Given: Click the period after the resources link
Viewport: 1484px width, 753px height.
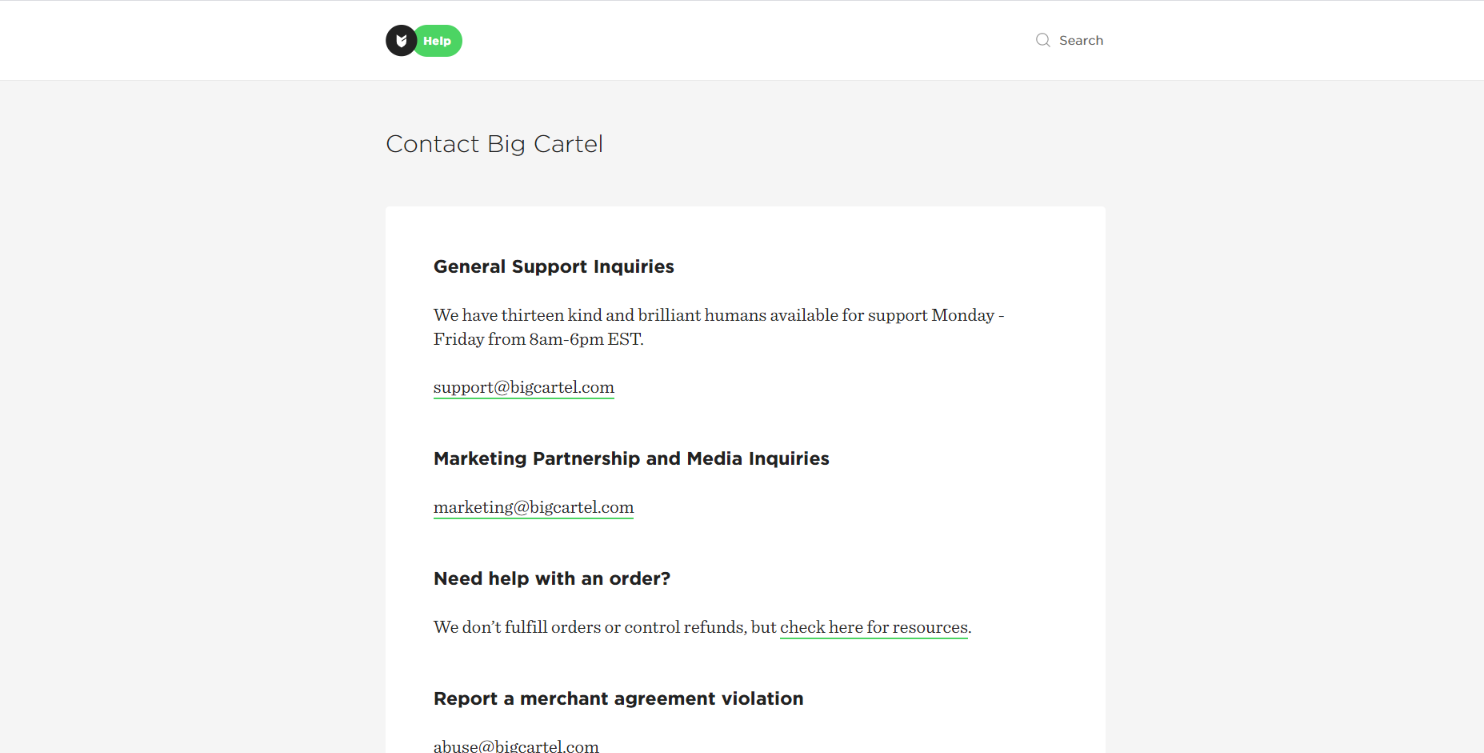Looking at the screenshot, I should click(970, 628).
